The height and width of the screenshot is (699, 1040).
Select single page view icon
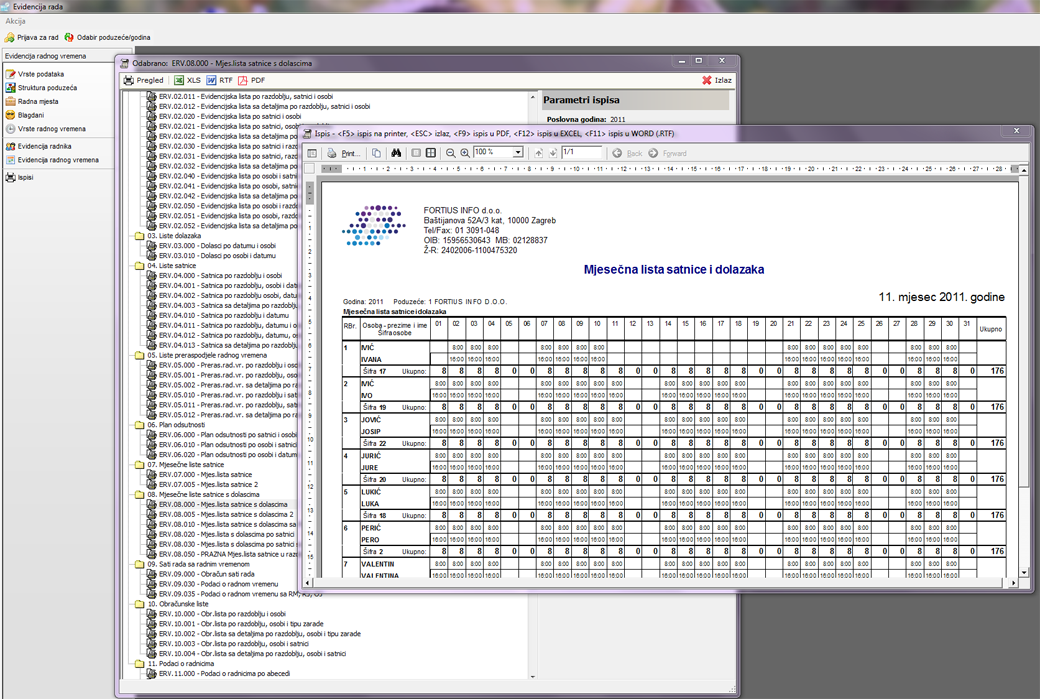point(416,153)
